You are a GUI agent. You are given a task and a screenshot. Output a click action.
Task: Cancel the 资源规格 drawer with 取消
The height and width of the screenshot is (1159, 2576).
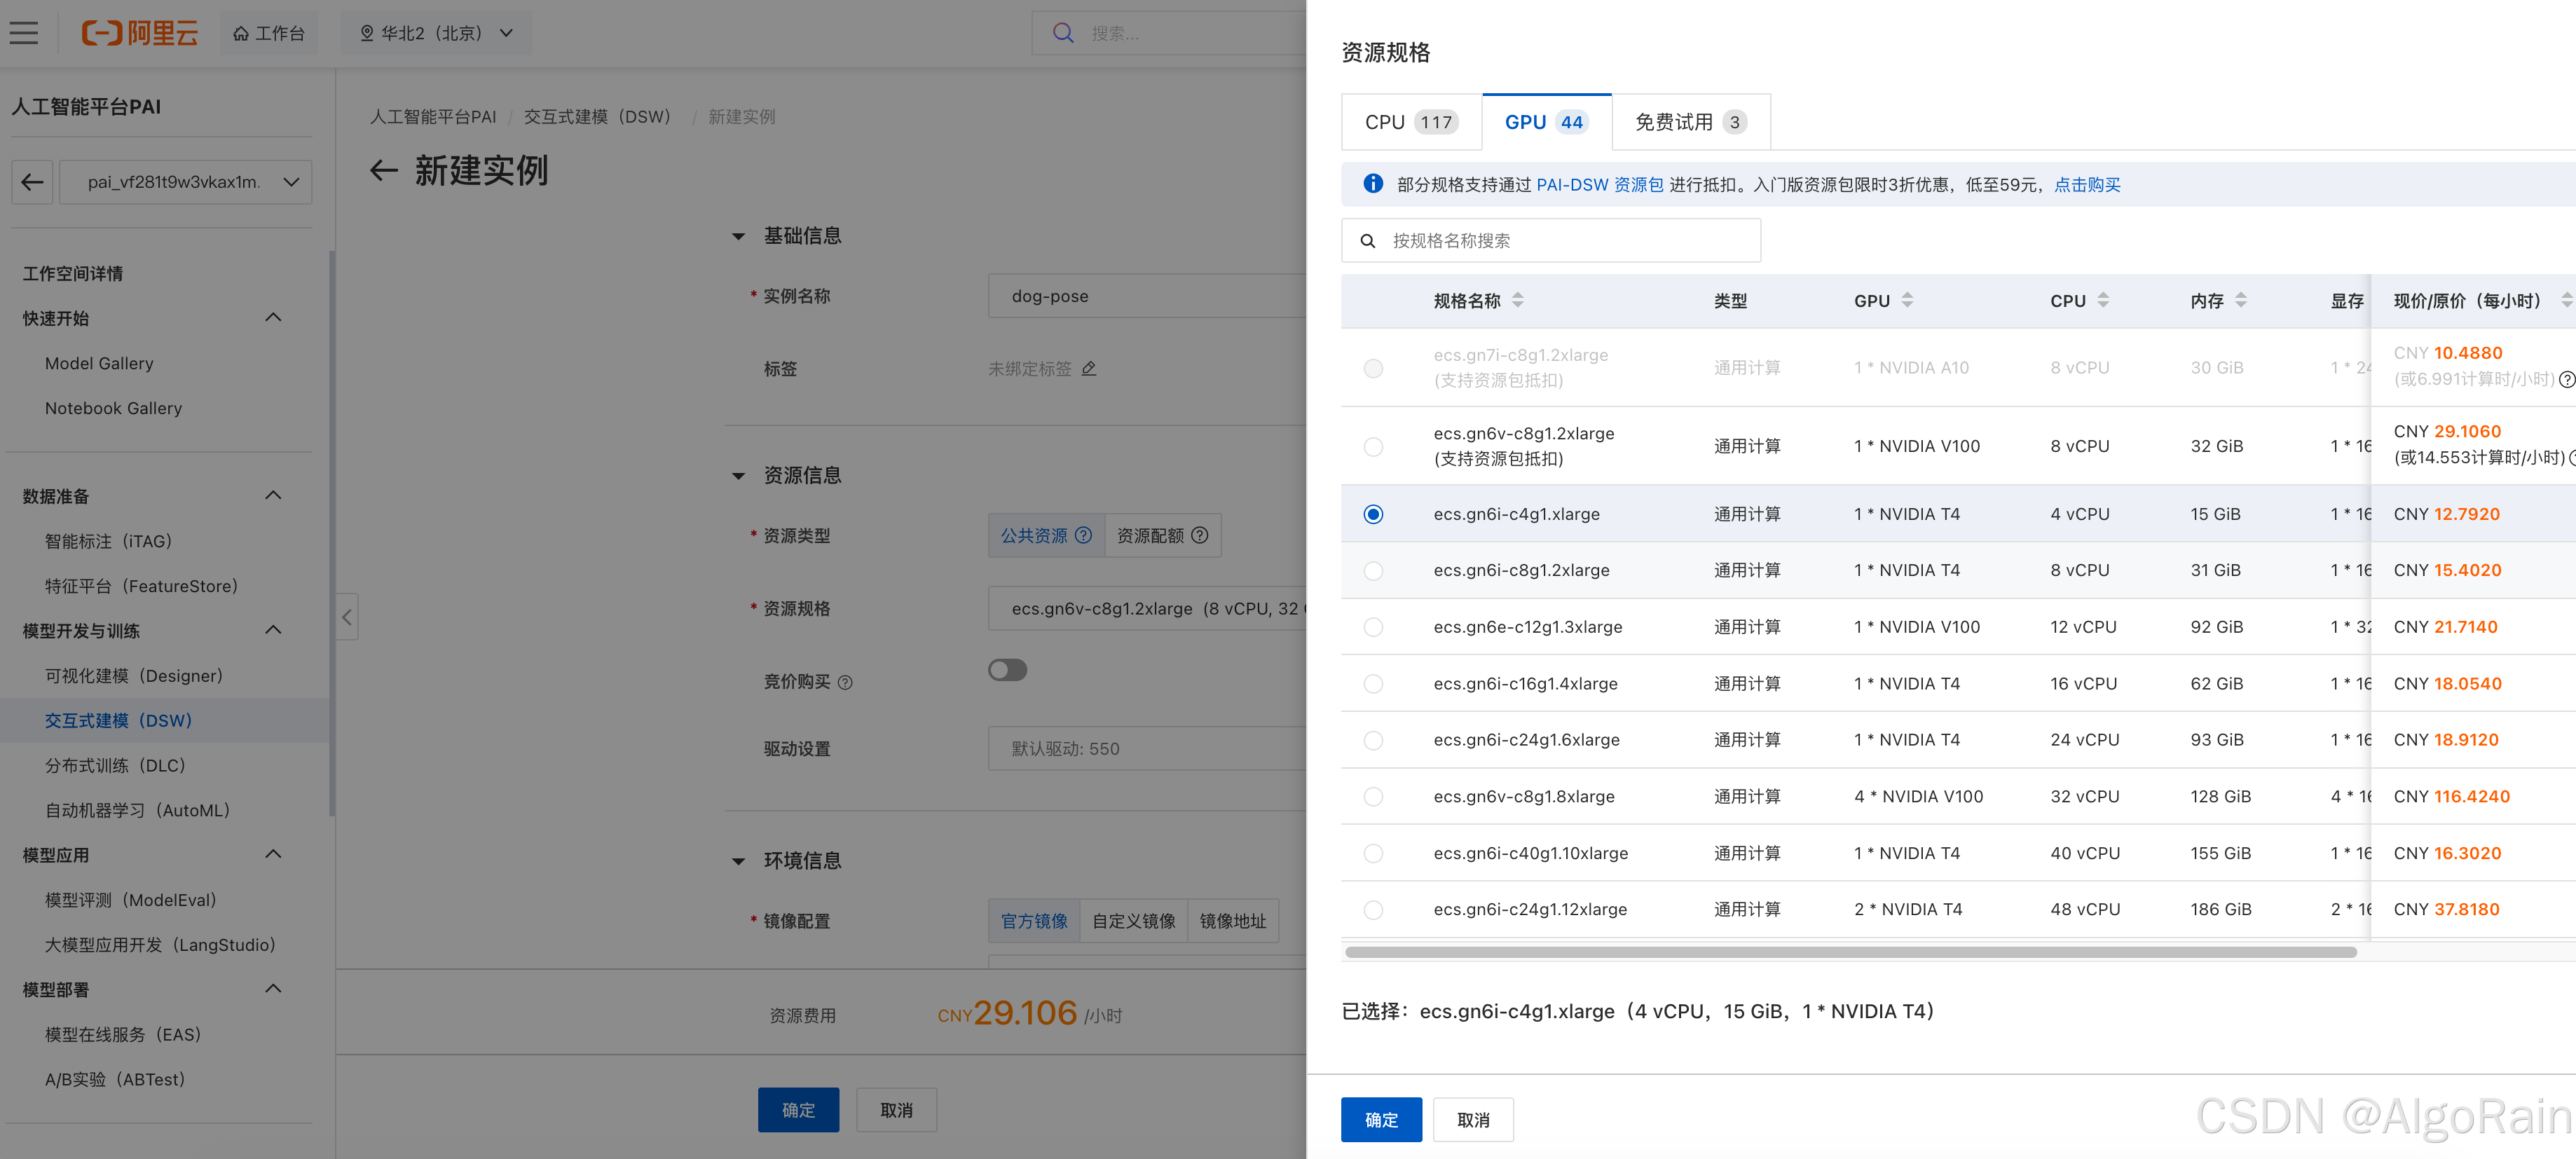pos(1473,1120)
